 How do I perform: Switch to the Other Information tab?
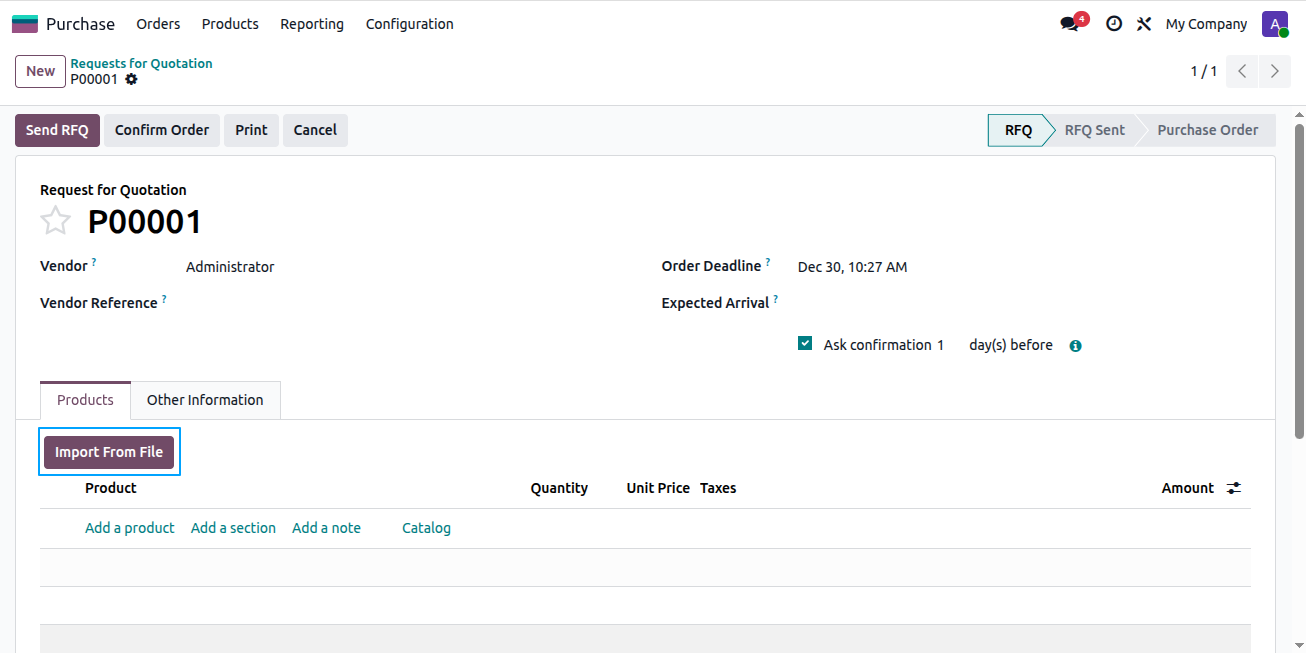pyautogui.click(x=205, y=400)
